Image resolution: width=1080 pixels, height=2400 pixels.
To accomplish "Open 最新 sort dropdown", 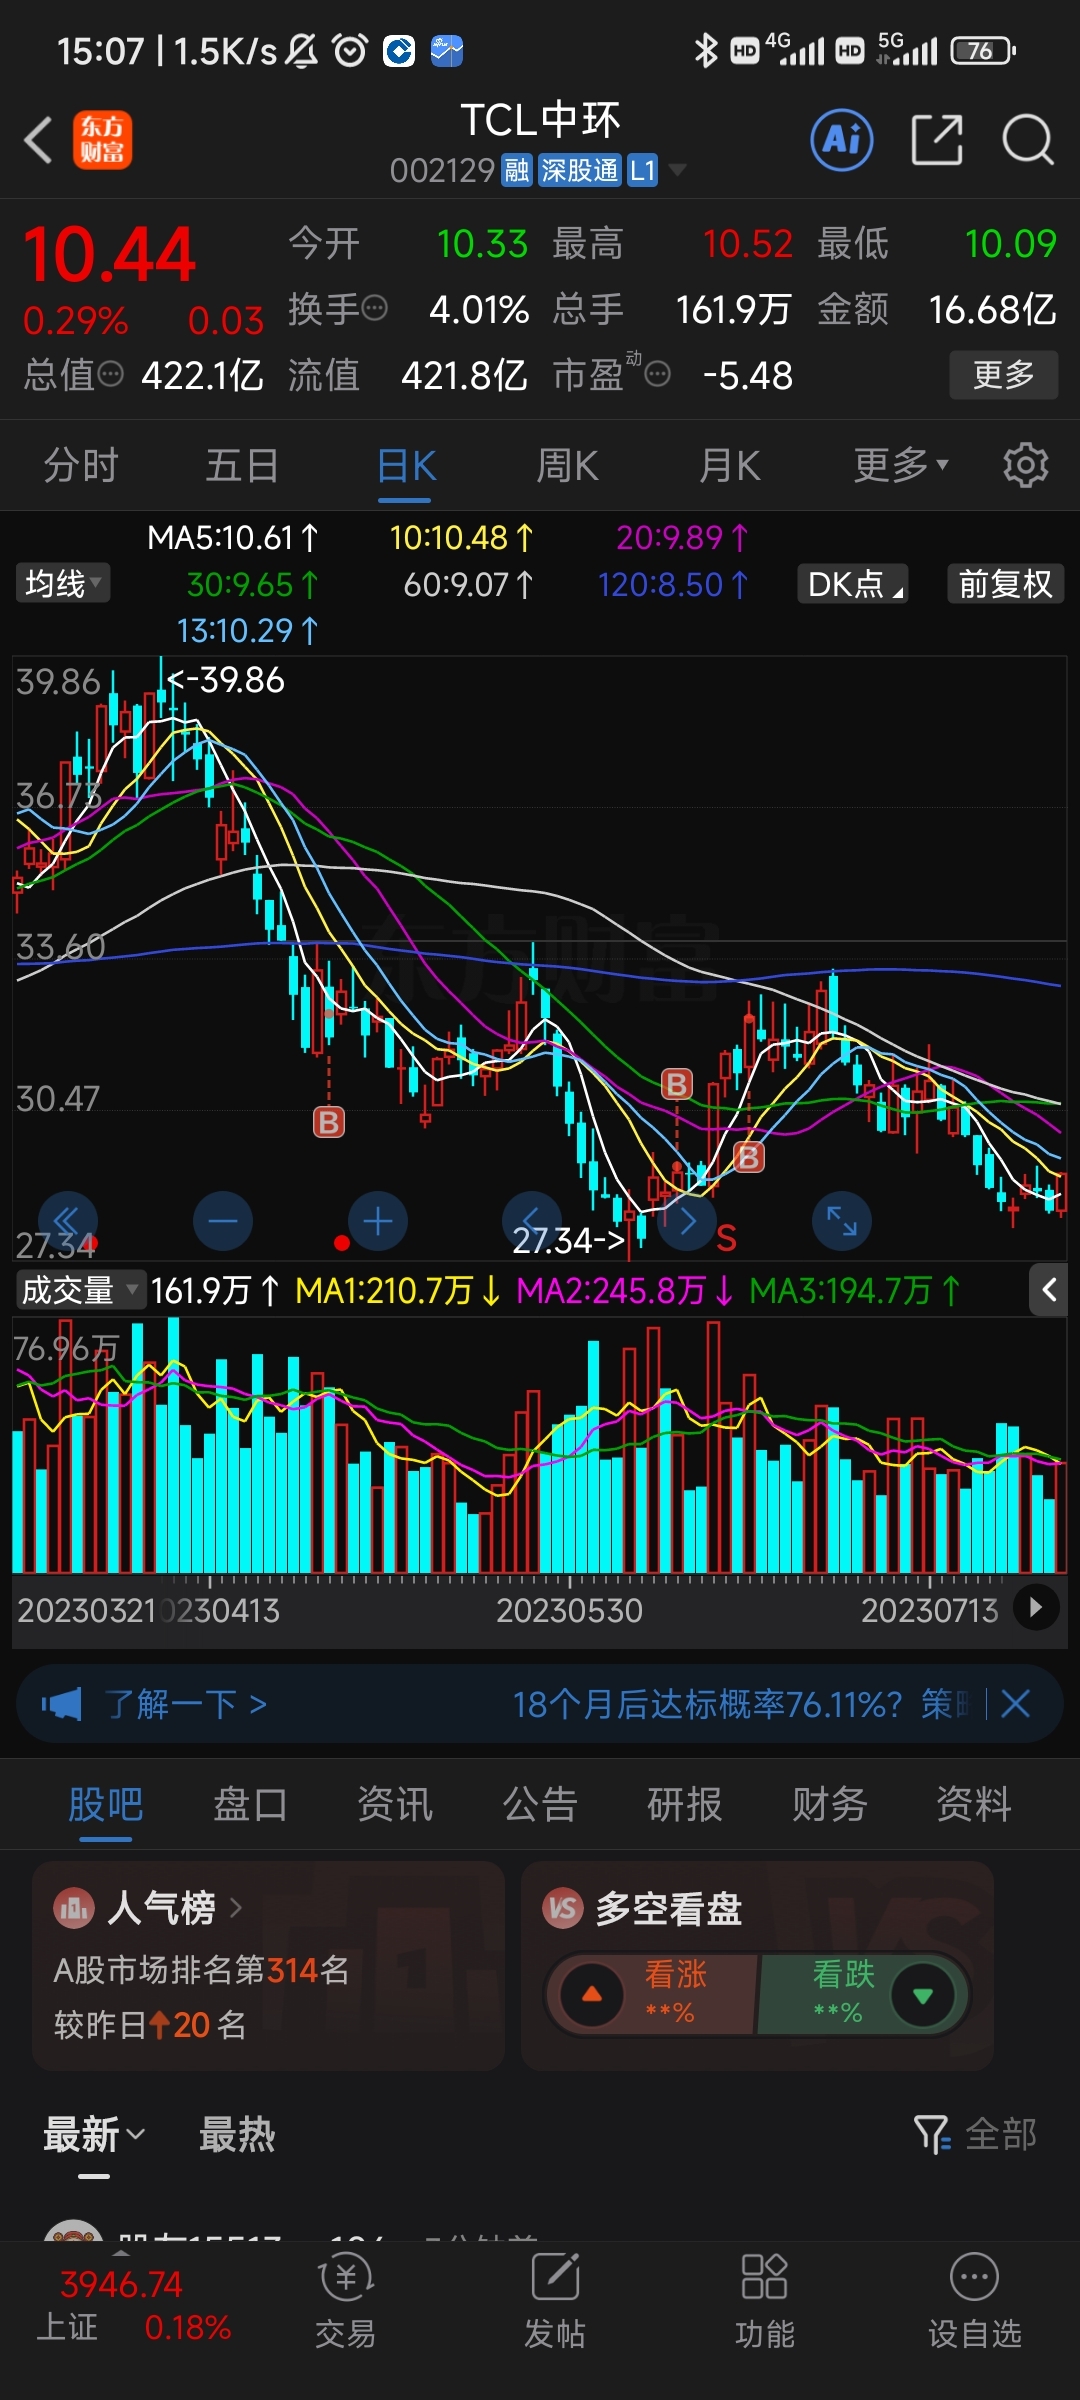I will [x=94, y=2135].
